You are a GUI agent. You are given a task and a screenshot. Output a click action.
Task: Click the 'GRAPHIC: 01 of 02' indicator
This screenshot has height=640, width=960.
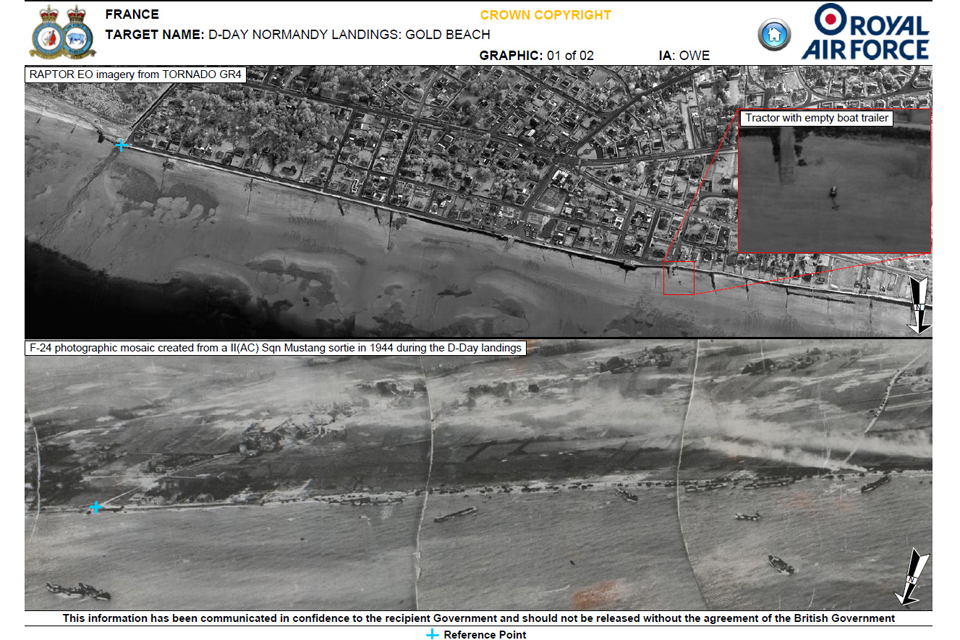[x=536, y=55]
